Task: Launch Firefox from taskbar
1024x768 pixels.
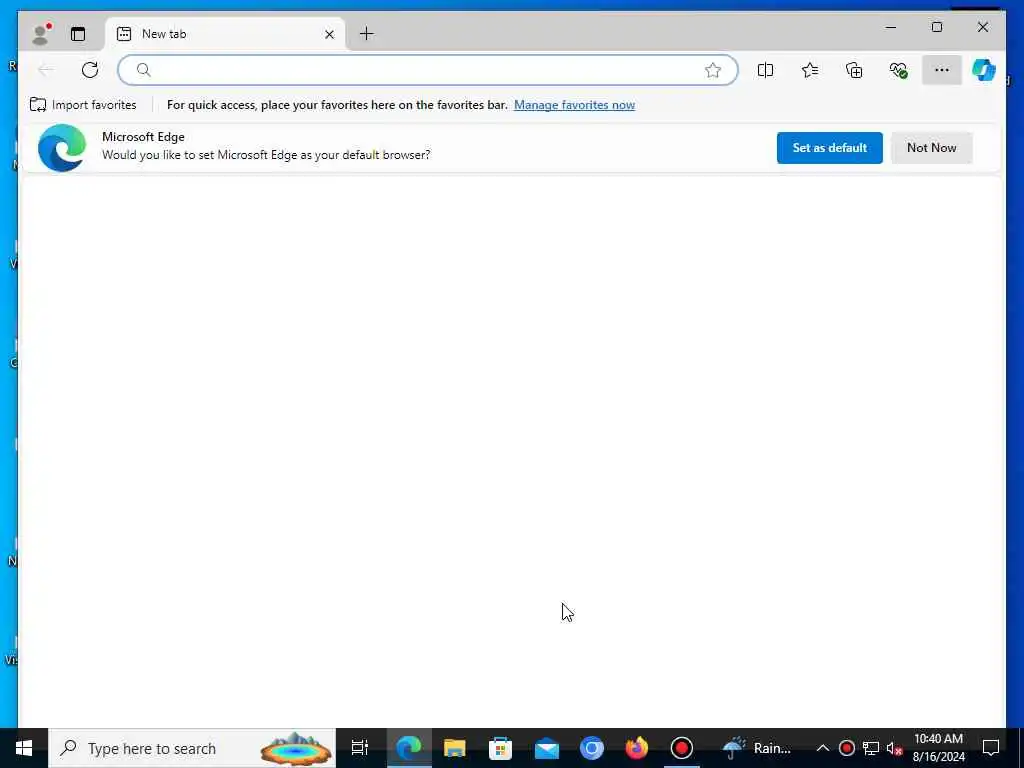Action: coord(637,748)
